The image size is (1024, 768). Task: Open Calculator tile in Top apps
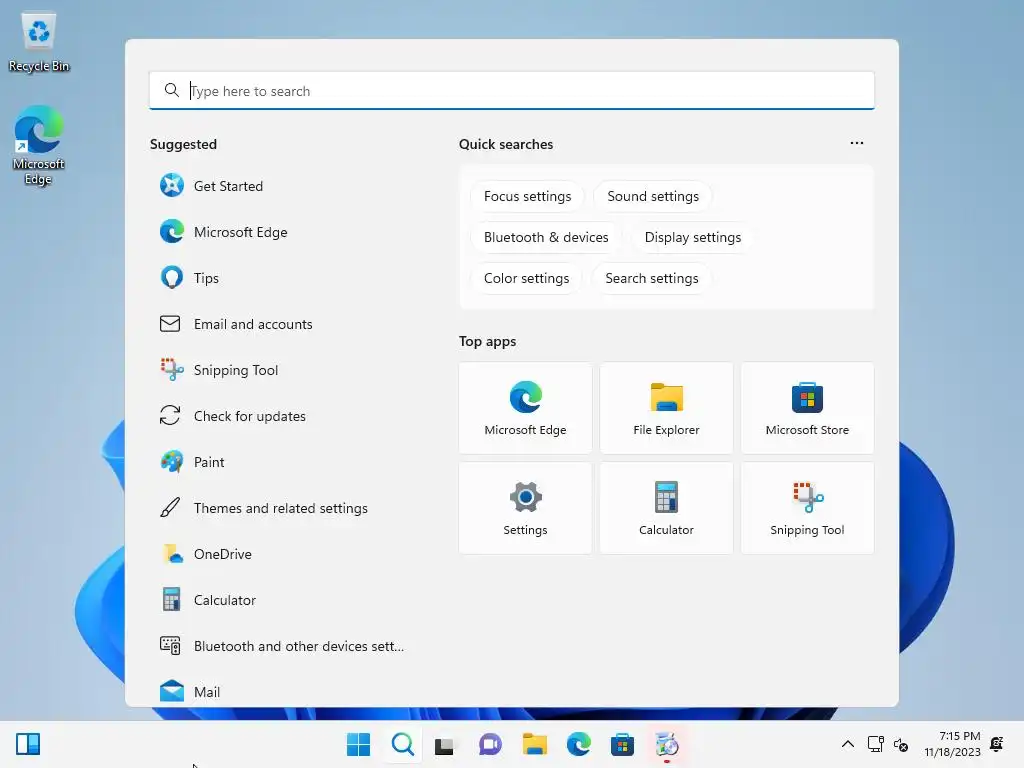coord(666,508)
